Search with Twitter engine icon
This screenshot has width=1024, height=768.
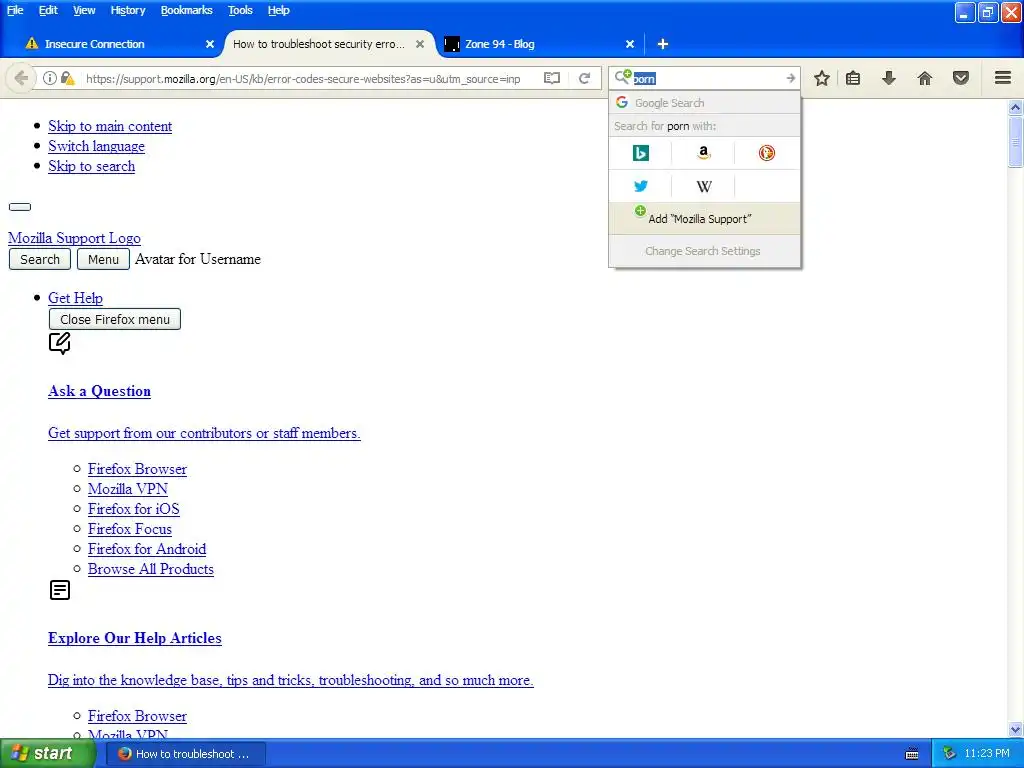click(x=641, y=186)
